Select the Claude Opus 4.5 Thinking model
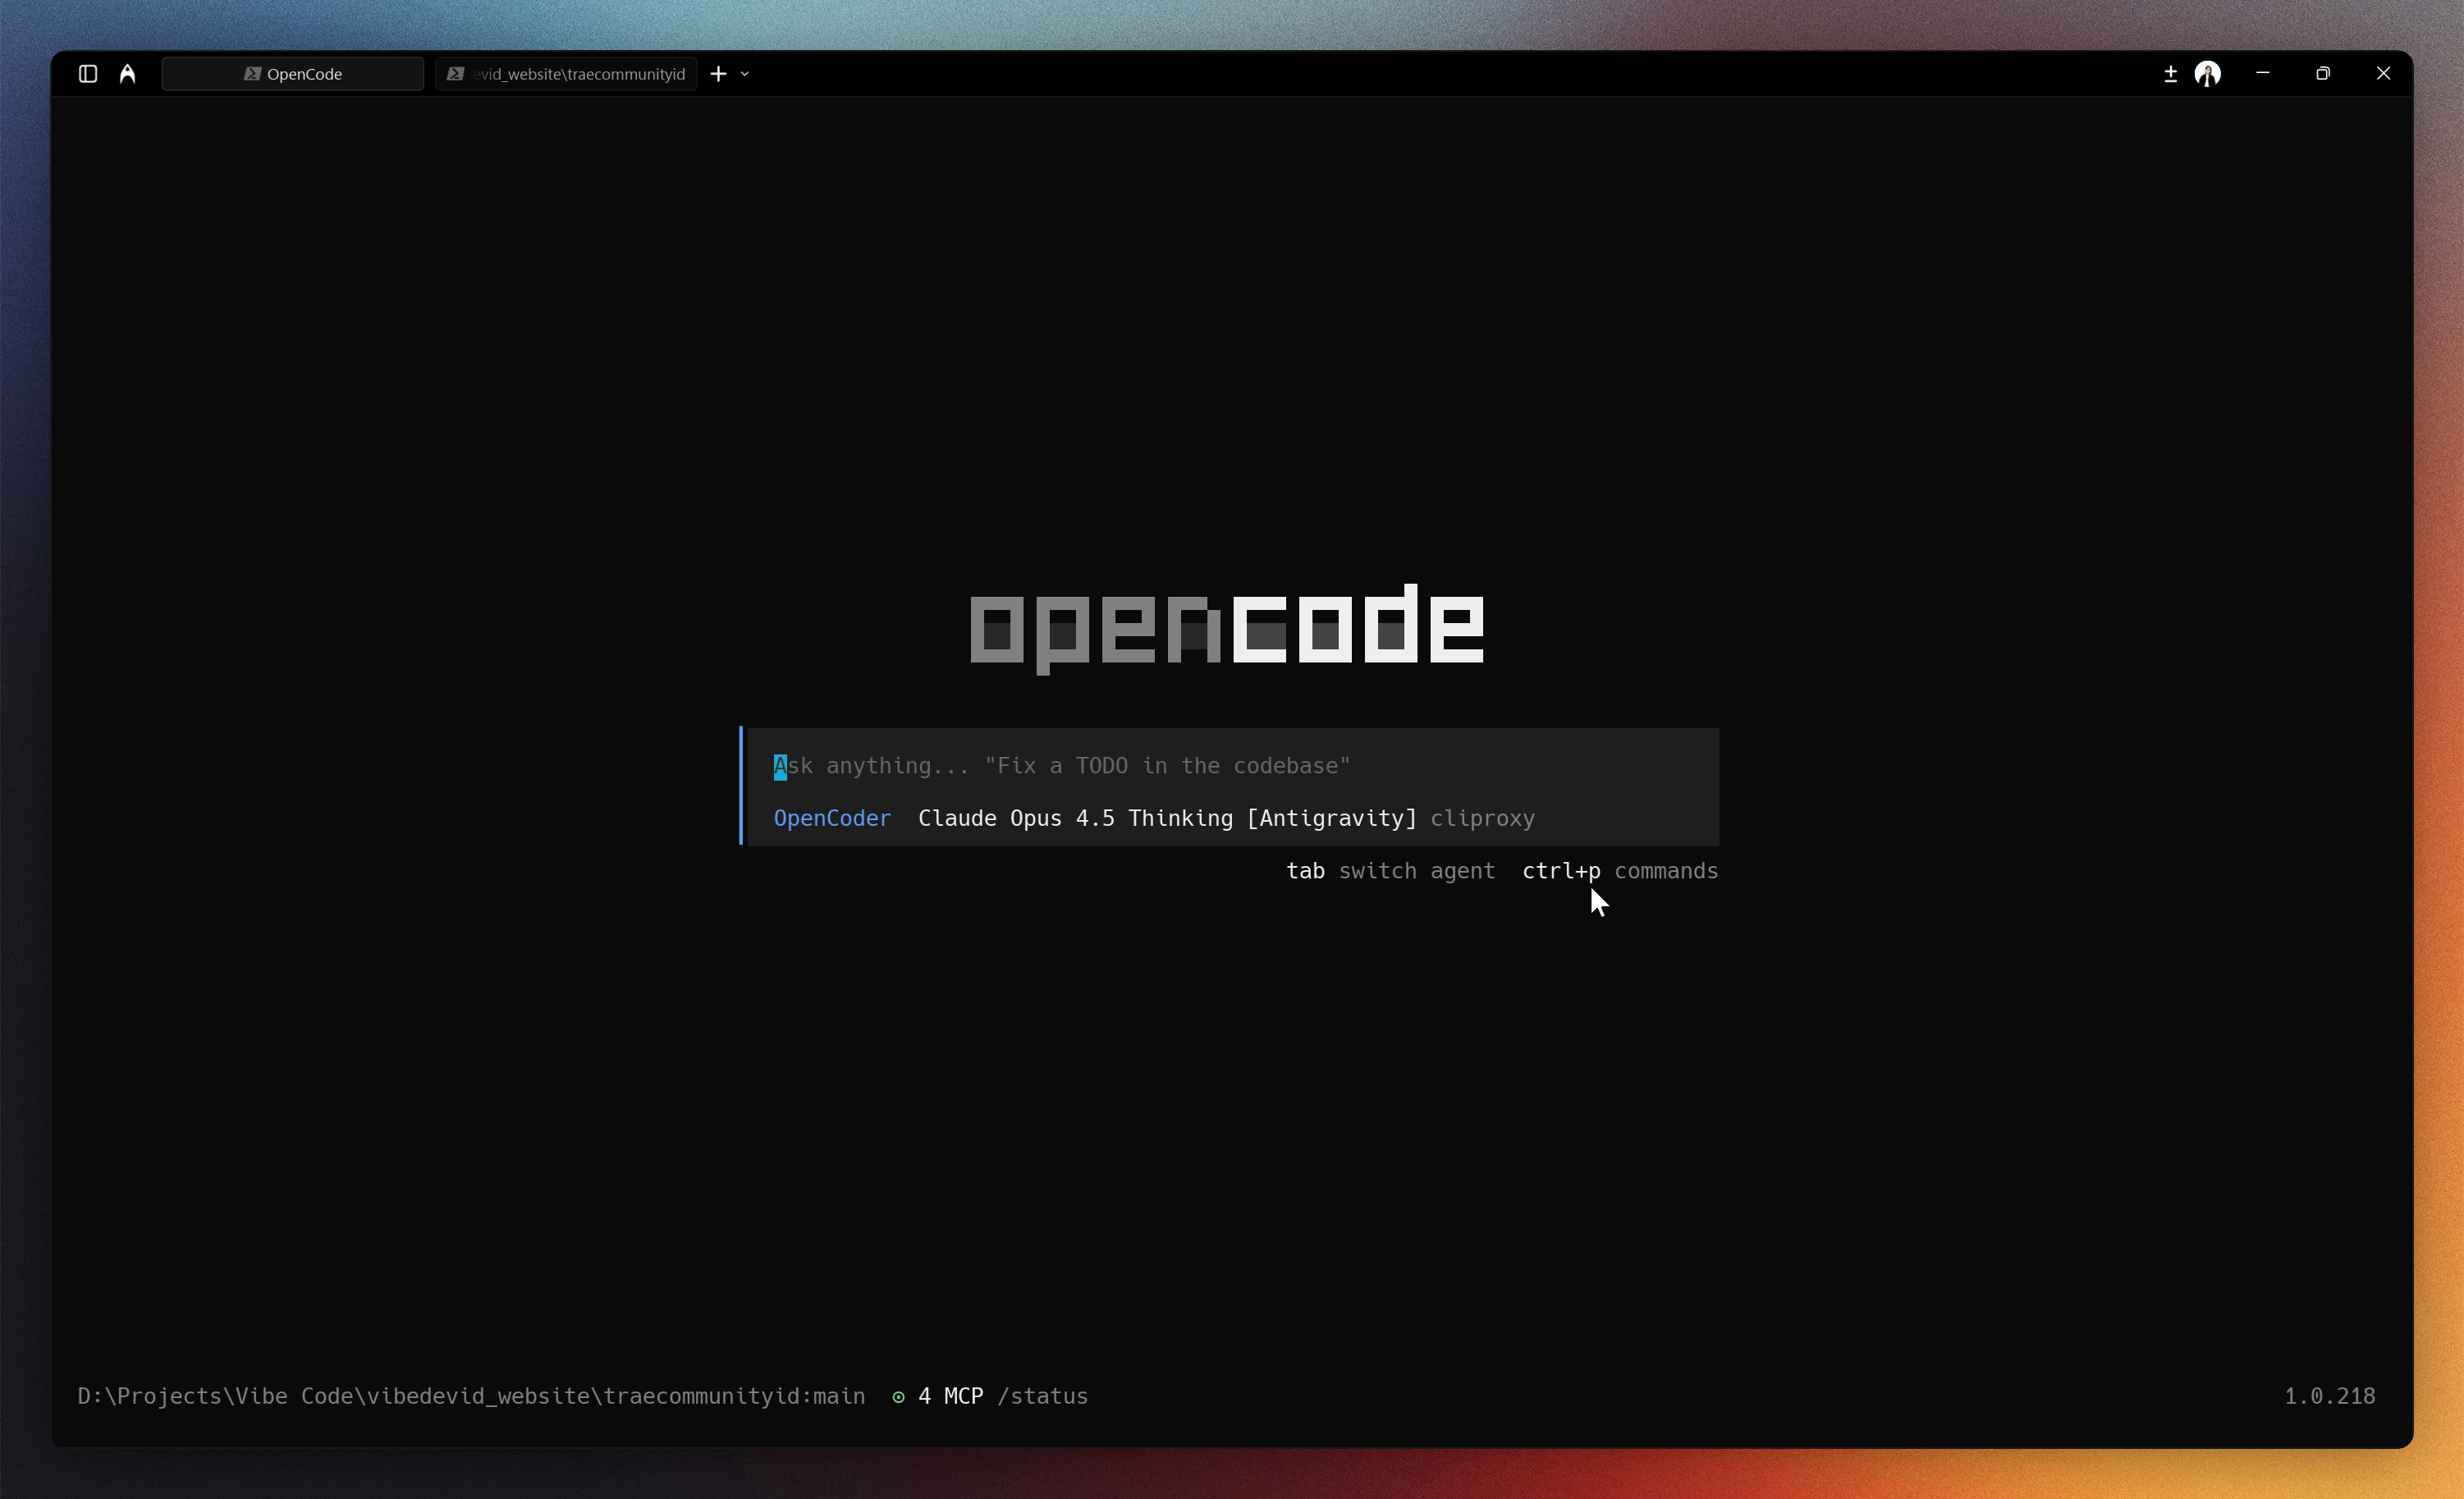2464x1499 pixels. click(x=1166, y=819)
